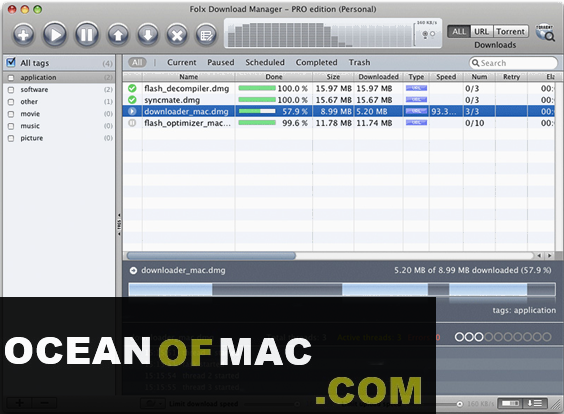Click the 160 KB/s speed limit slider knob
Image resolution: width=564 pixels, height=414 pixels.
coord(459,404)
